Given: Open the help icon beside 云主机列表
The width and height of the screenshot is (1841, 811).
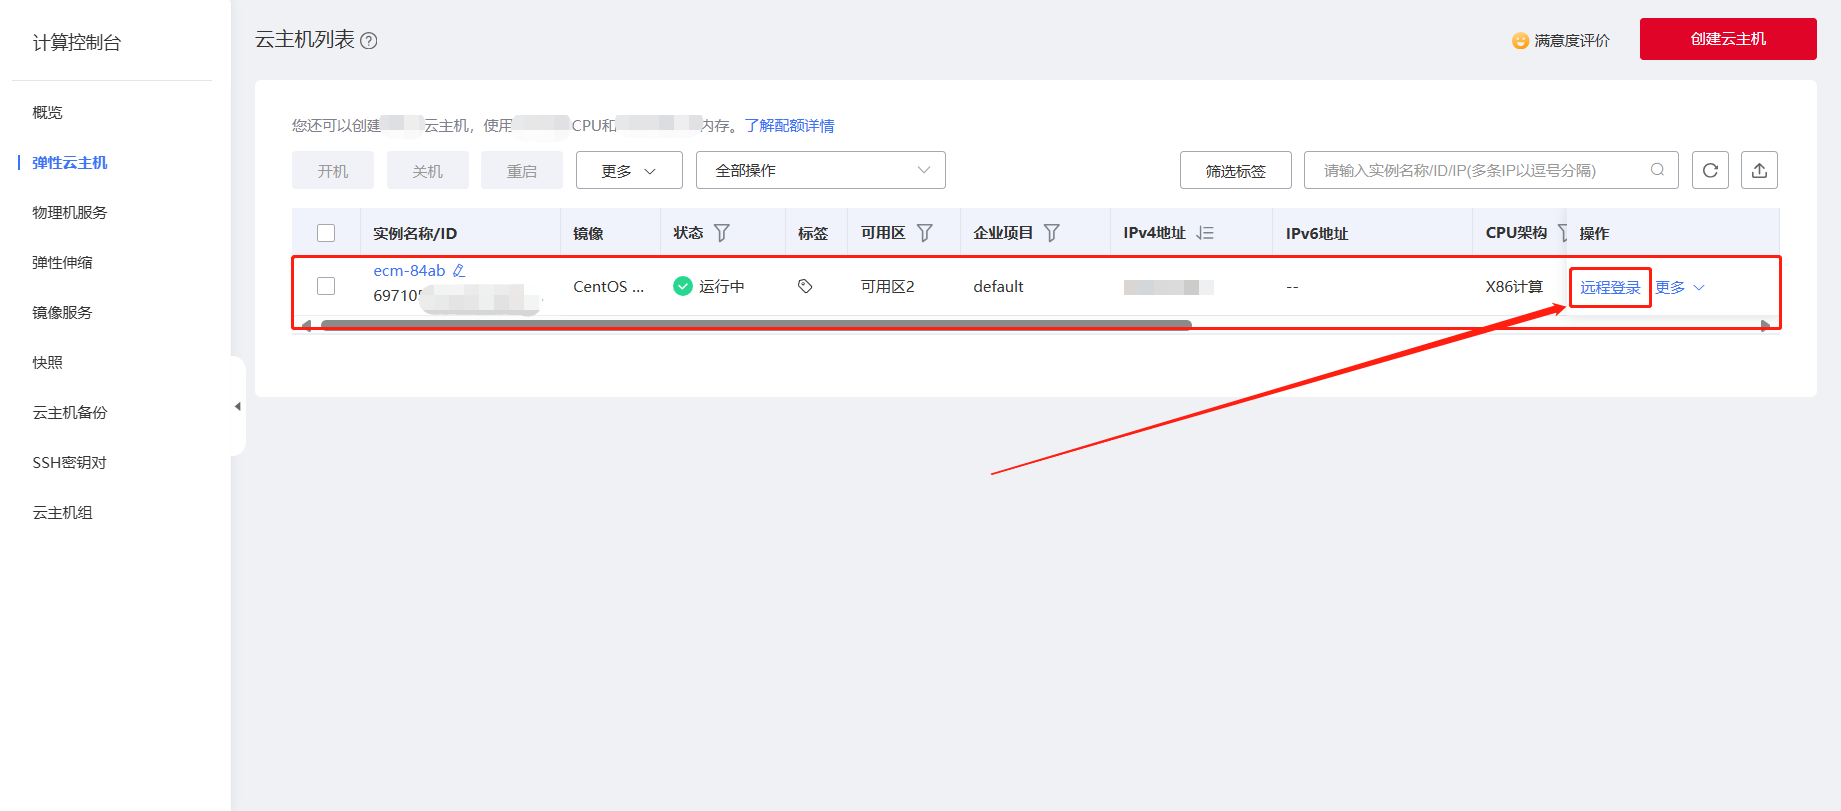Looking at the screenshot, I should click(x=369, y=41).
